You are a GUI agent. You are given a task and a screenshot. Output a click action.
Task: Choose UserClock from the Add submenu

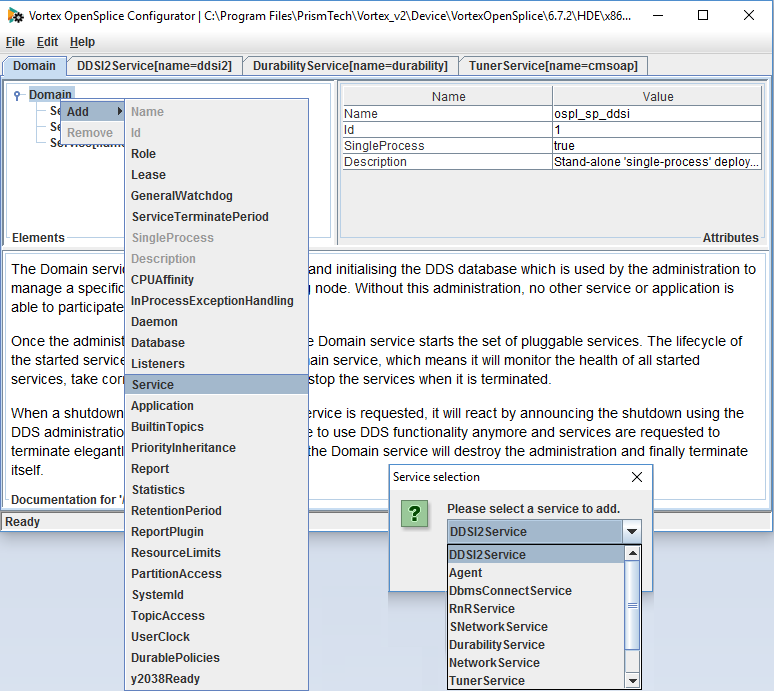217,636
